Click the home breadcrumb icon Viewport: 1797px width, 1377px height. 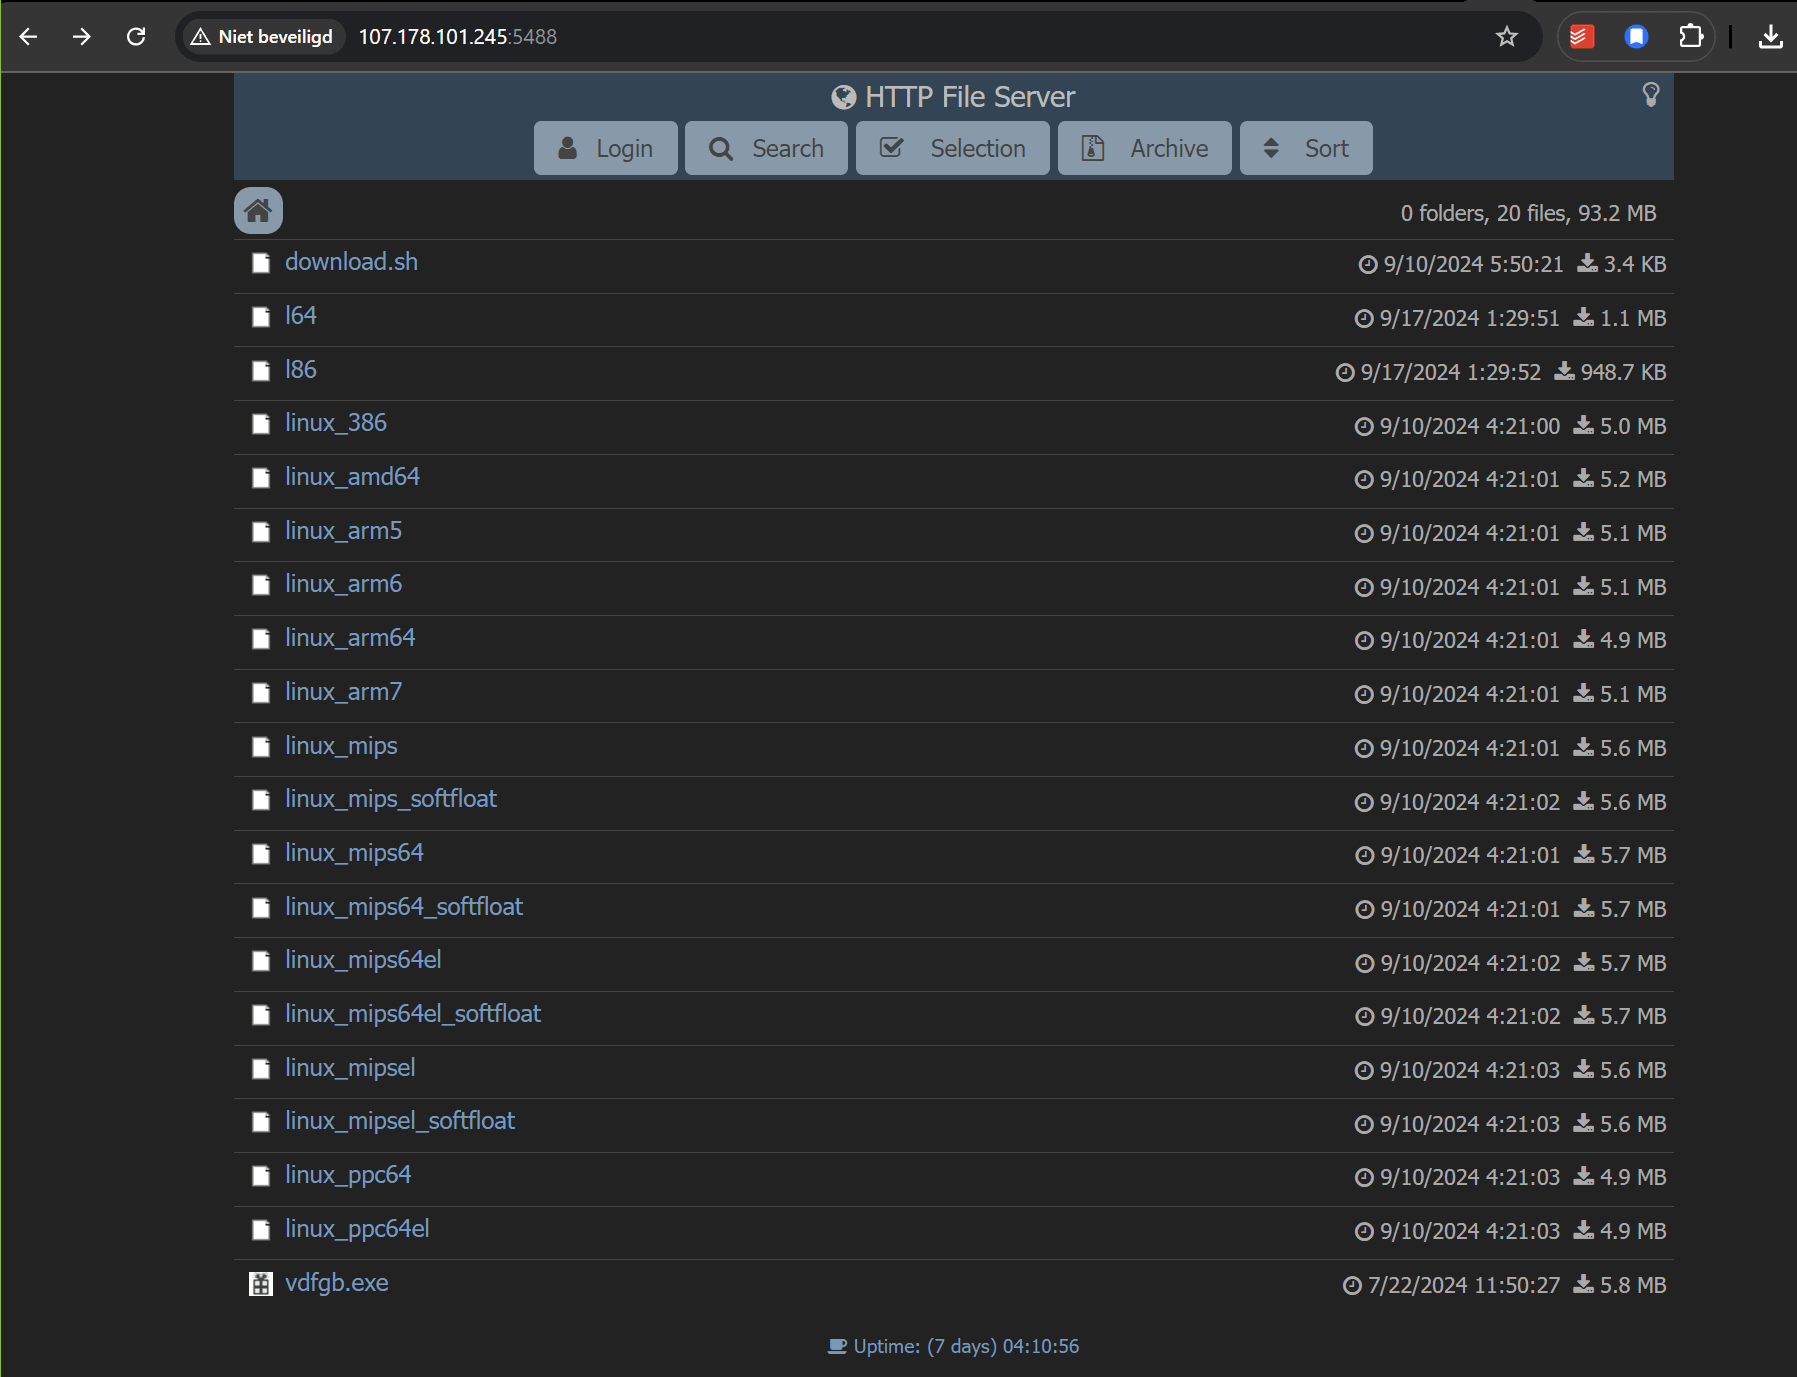click(x=258, y=210)
